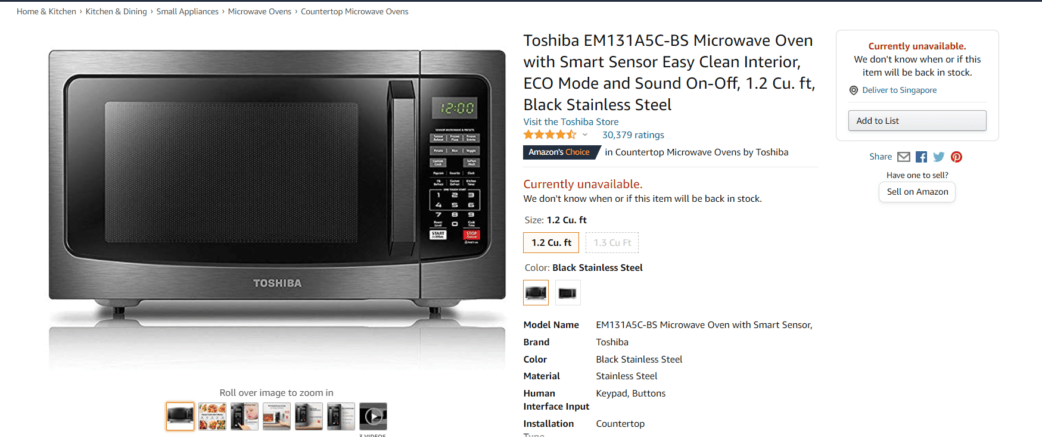Click the delivery location pin icon
This screenshot has width=1042, height=437.
[x=853, y=90]
